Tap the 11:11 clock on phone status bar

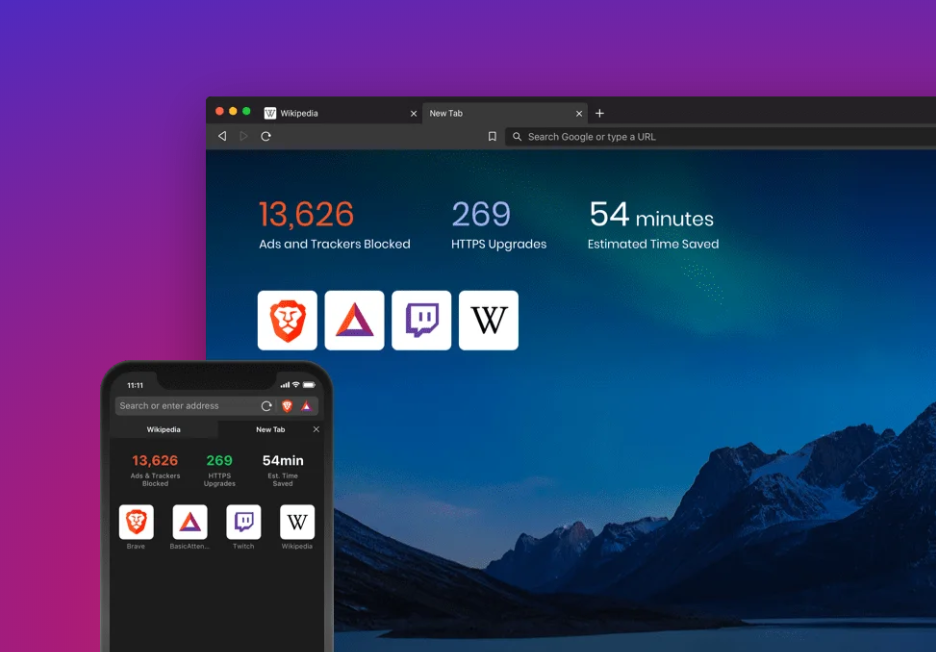pos(136,385)
